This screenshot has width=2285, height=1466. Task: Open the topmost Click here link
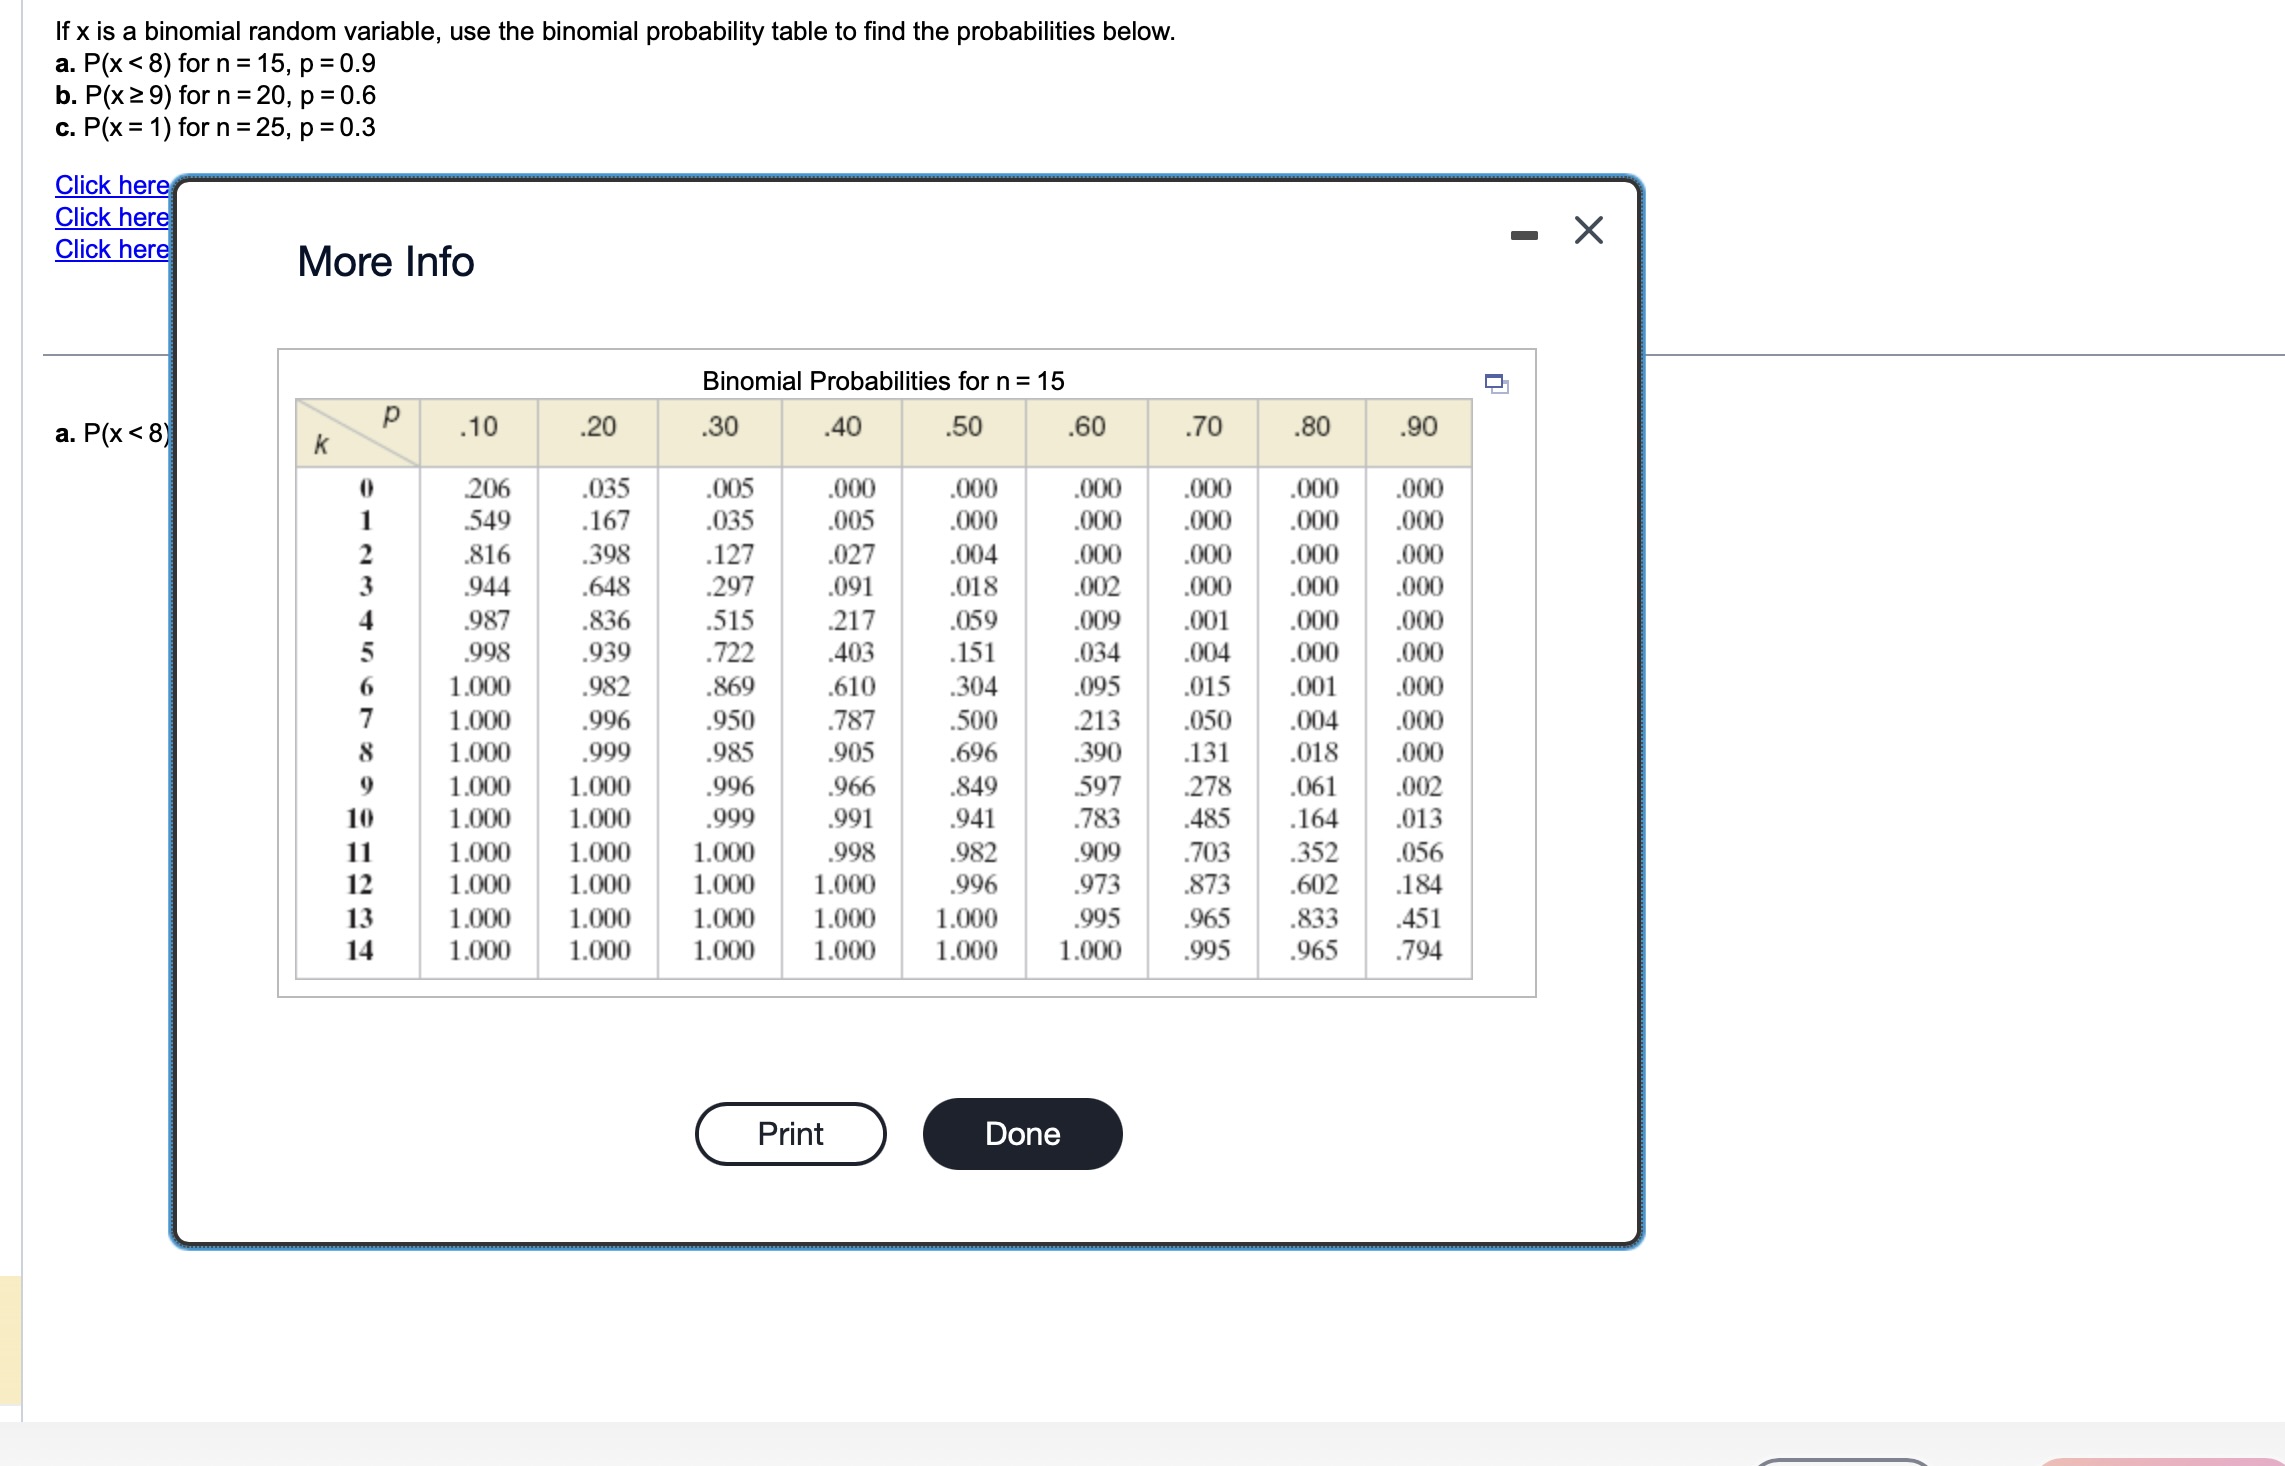point(112,185)
